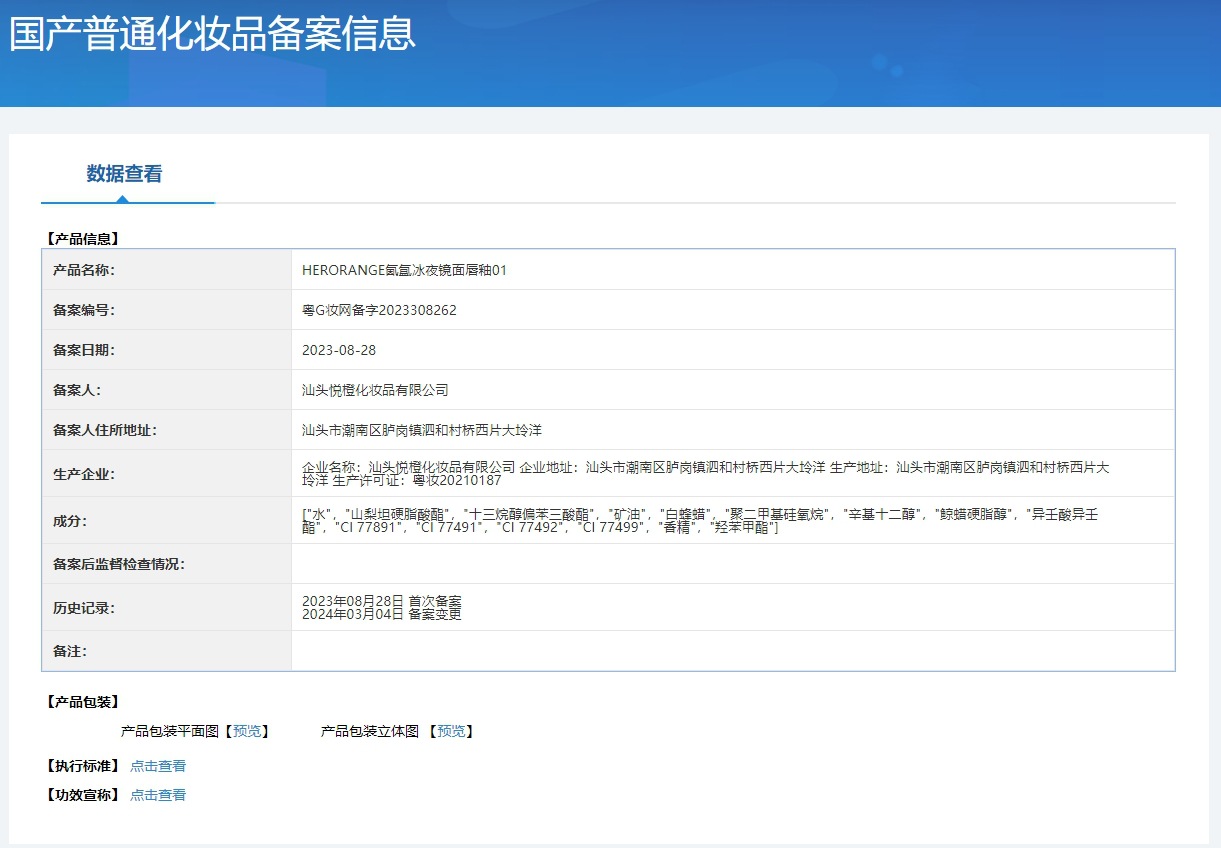The image size is (1221, 848).
Task: Click the 【产品信息】 section heading
Action: (82, 239)
